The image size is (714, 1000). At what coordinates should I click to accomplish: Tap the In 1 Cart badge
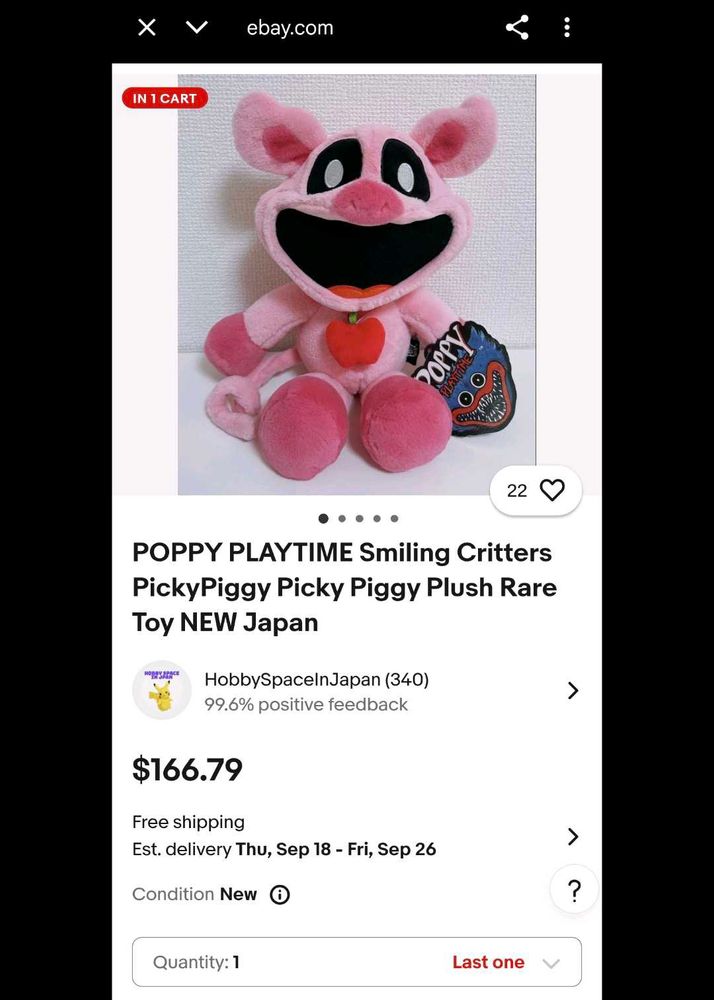point(165,98)
